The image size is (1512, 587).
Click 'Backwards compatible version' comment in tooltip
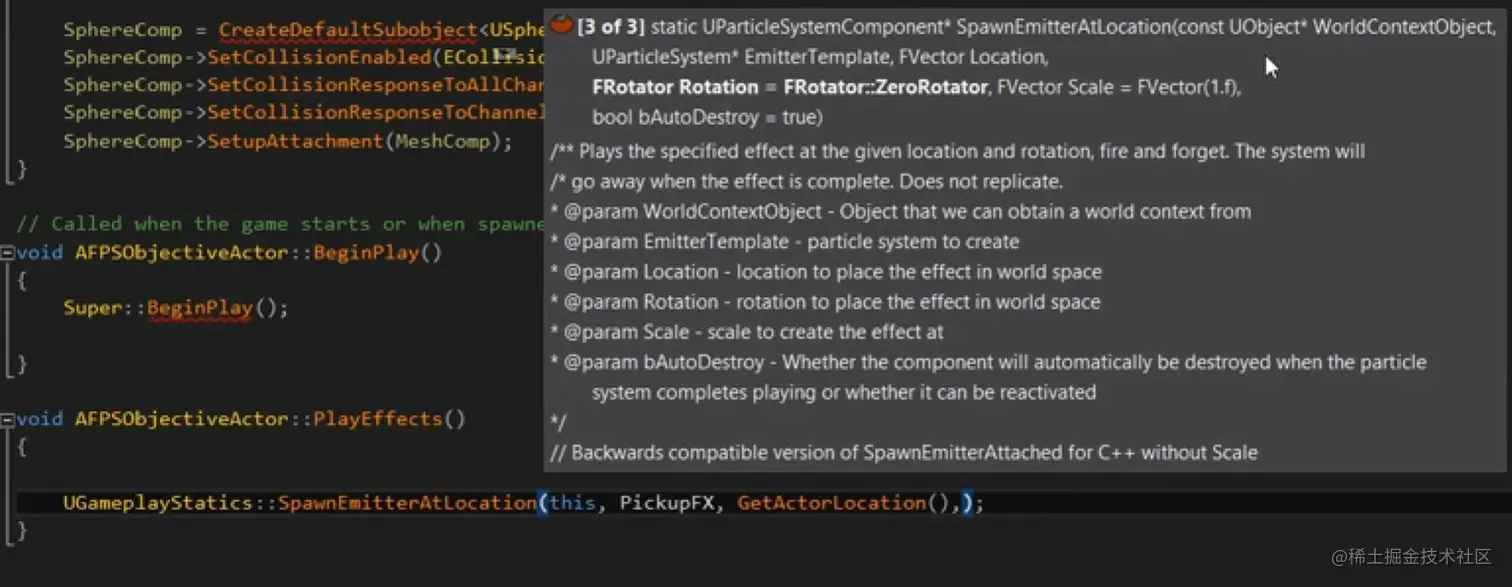pyautogui.click(x=904, y=452)
